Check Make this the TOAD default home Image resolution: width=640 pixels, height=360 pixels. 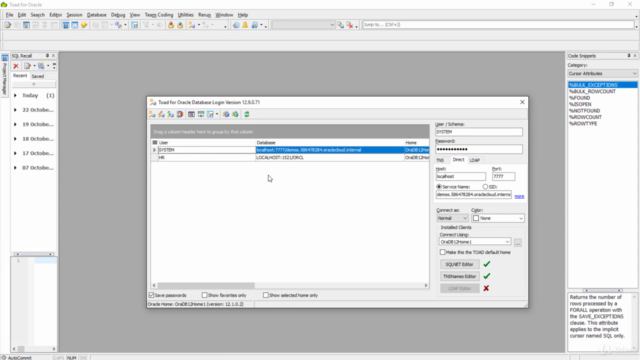[x=442, y=252]
